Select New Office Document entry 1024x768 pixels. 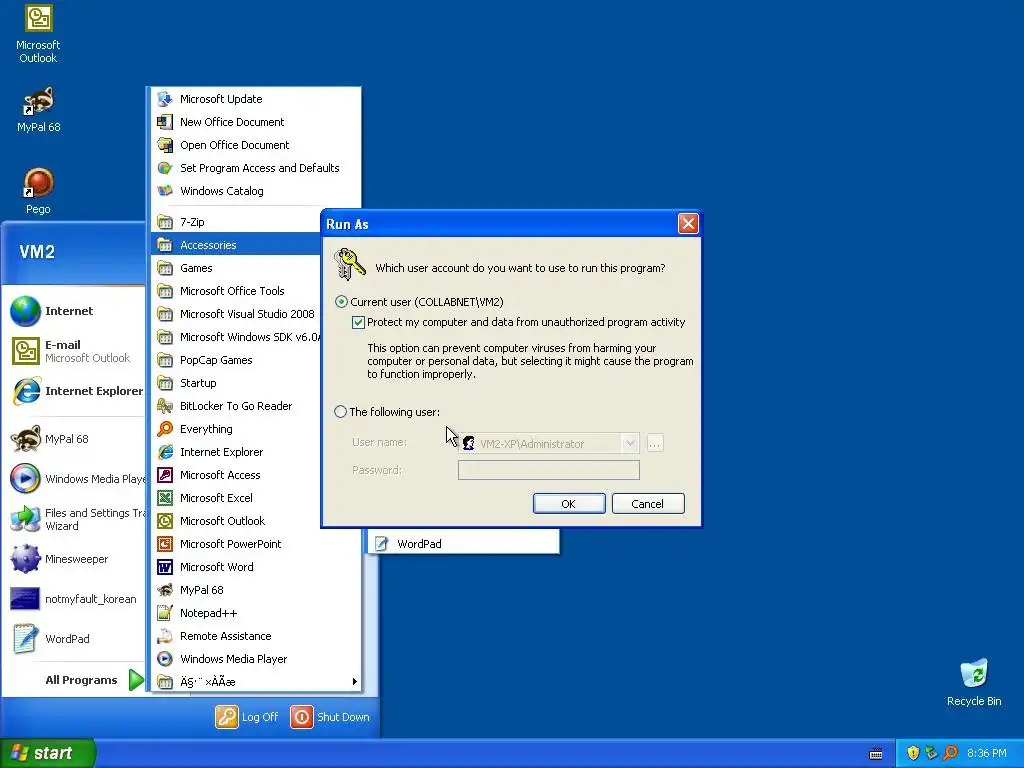257,121
